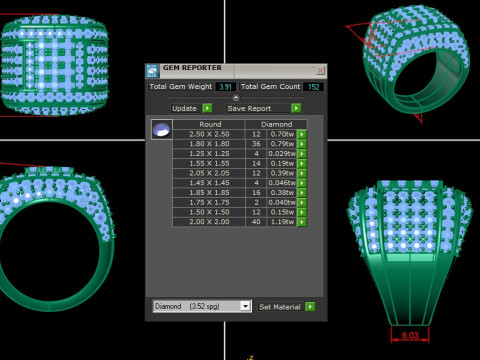Click green arrow on the 1.25 X 1.25 row

302,154
